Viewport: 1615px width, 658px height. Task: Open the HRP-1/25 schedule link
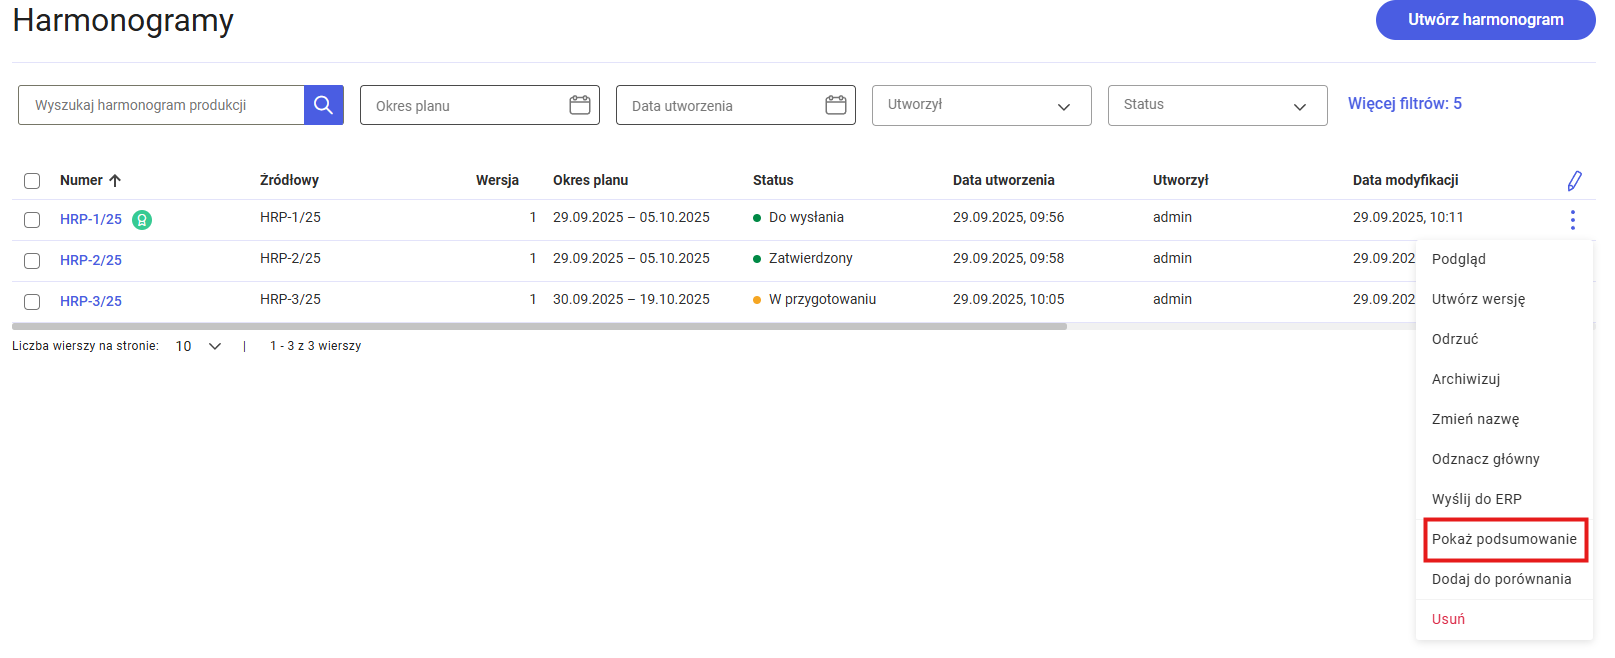91,220
